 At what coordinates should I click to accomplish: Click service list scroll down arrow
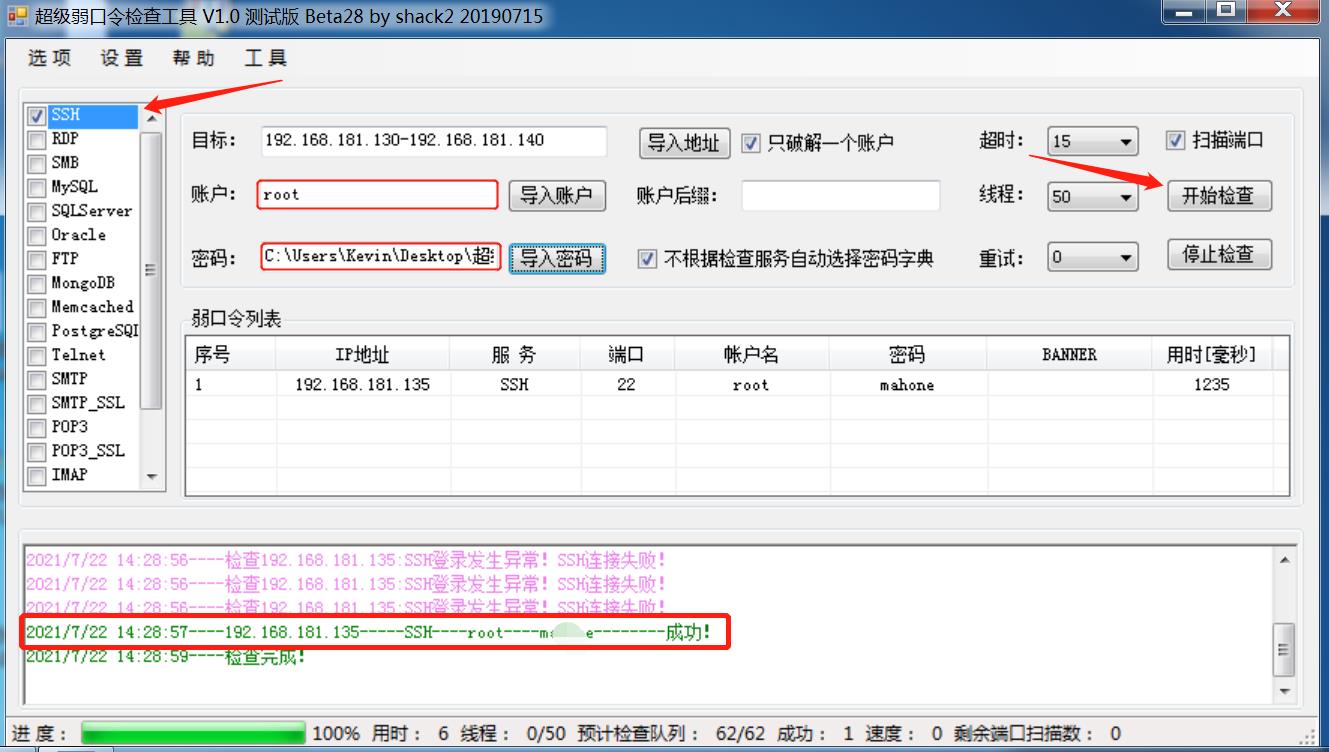coord(151,477)
